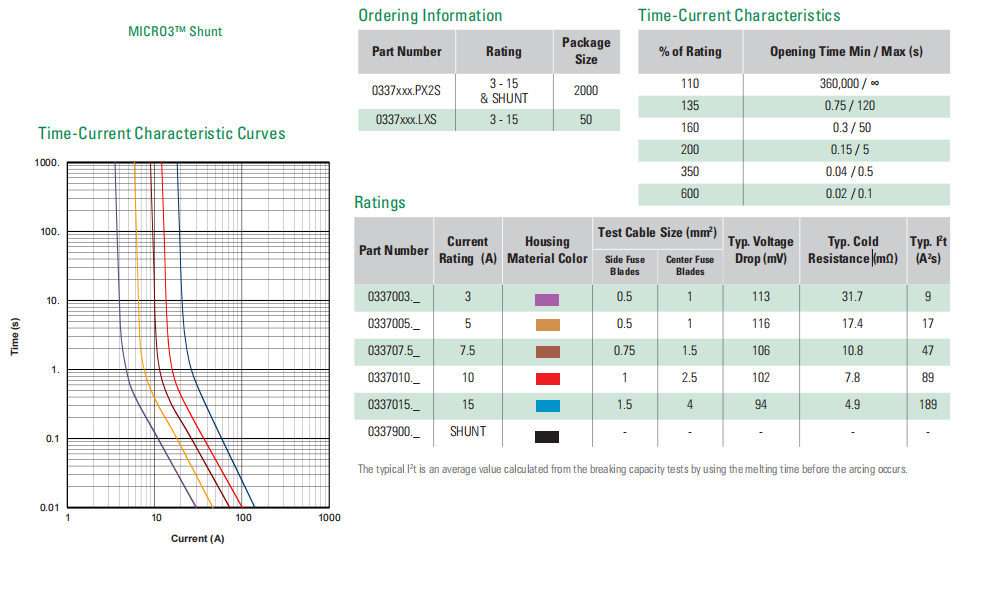The image size is (996, 591).
Task: Click part number 0337xxx.PX2S in ordering table
Action: 406,90
